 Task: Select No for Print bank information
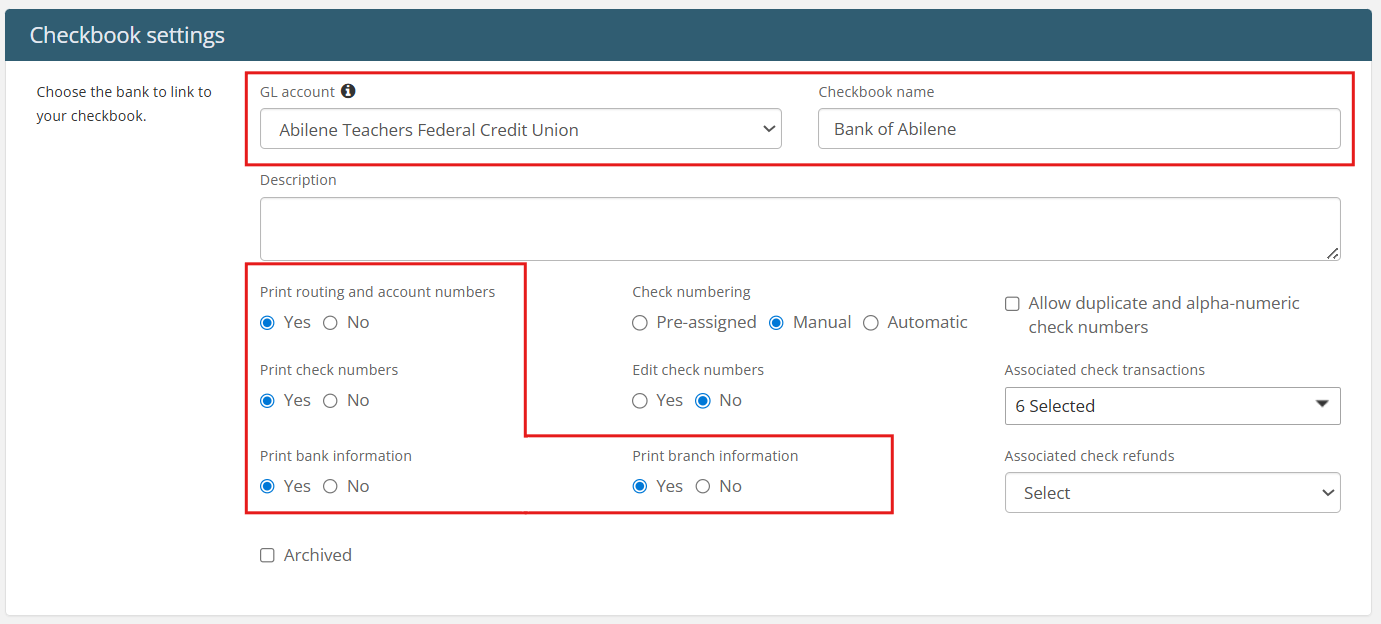tap(330, 487)
